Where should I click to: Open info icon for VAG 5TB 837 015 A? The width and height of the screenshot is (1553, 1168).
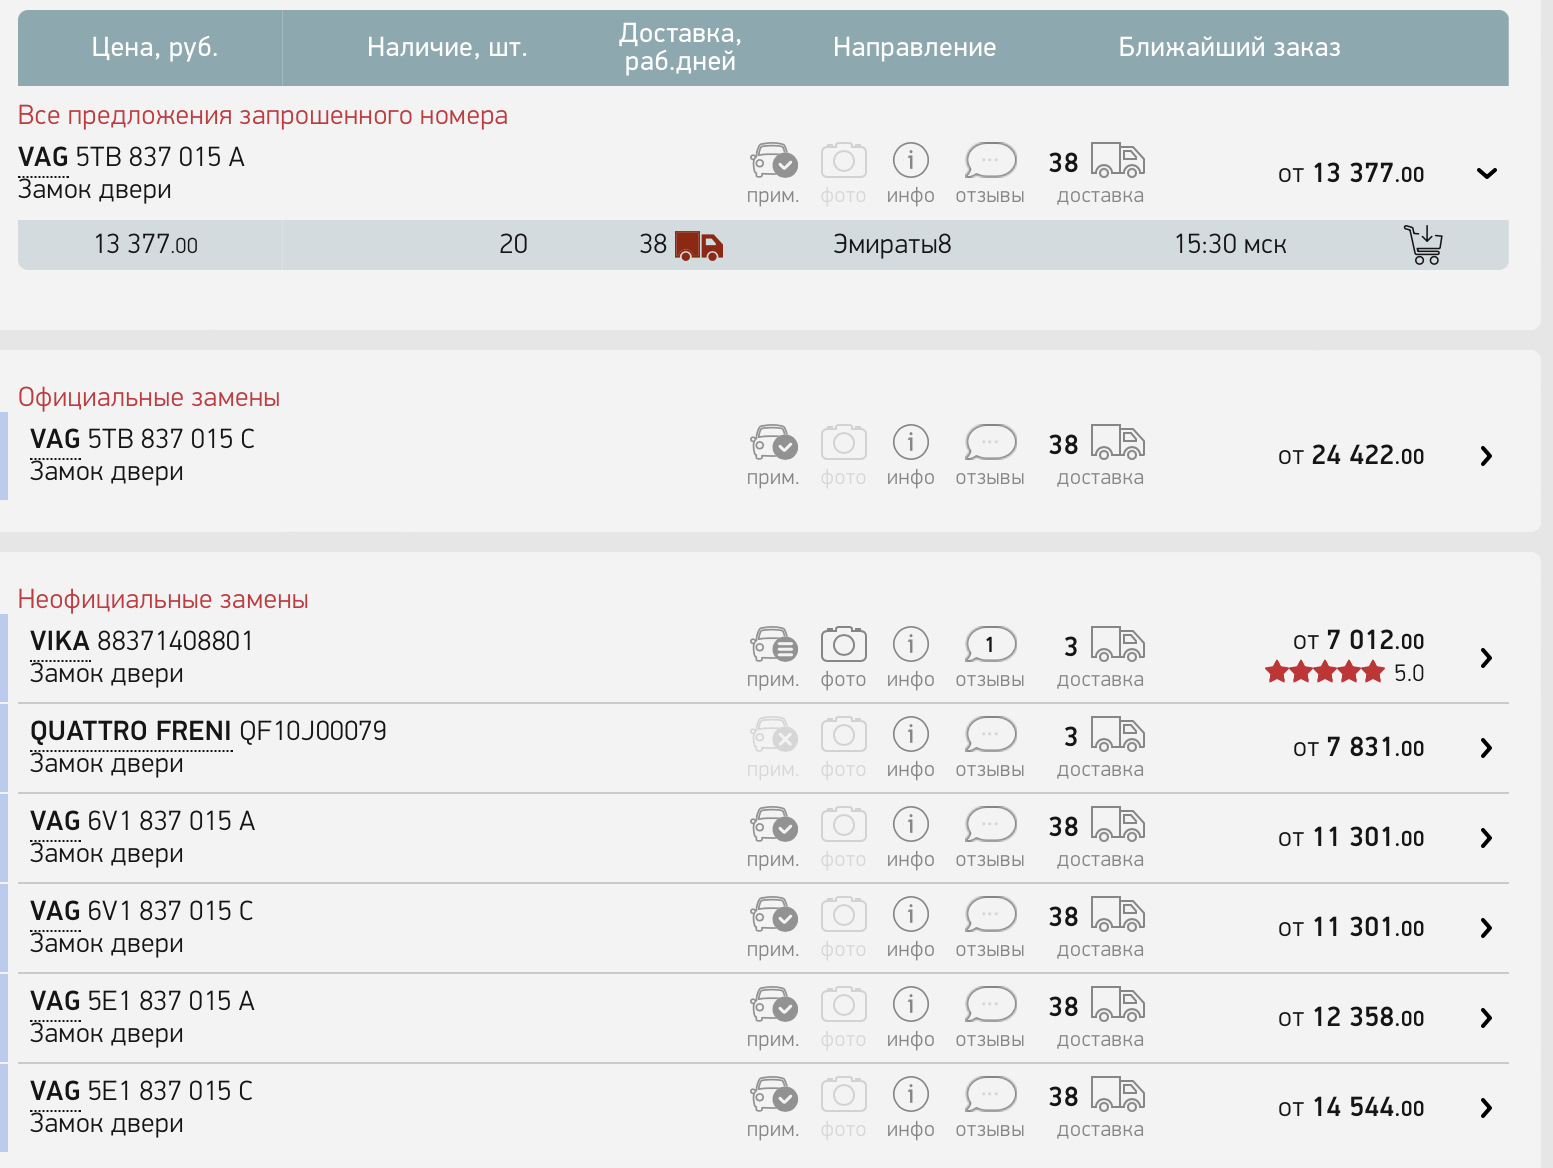point(910,160)
